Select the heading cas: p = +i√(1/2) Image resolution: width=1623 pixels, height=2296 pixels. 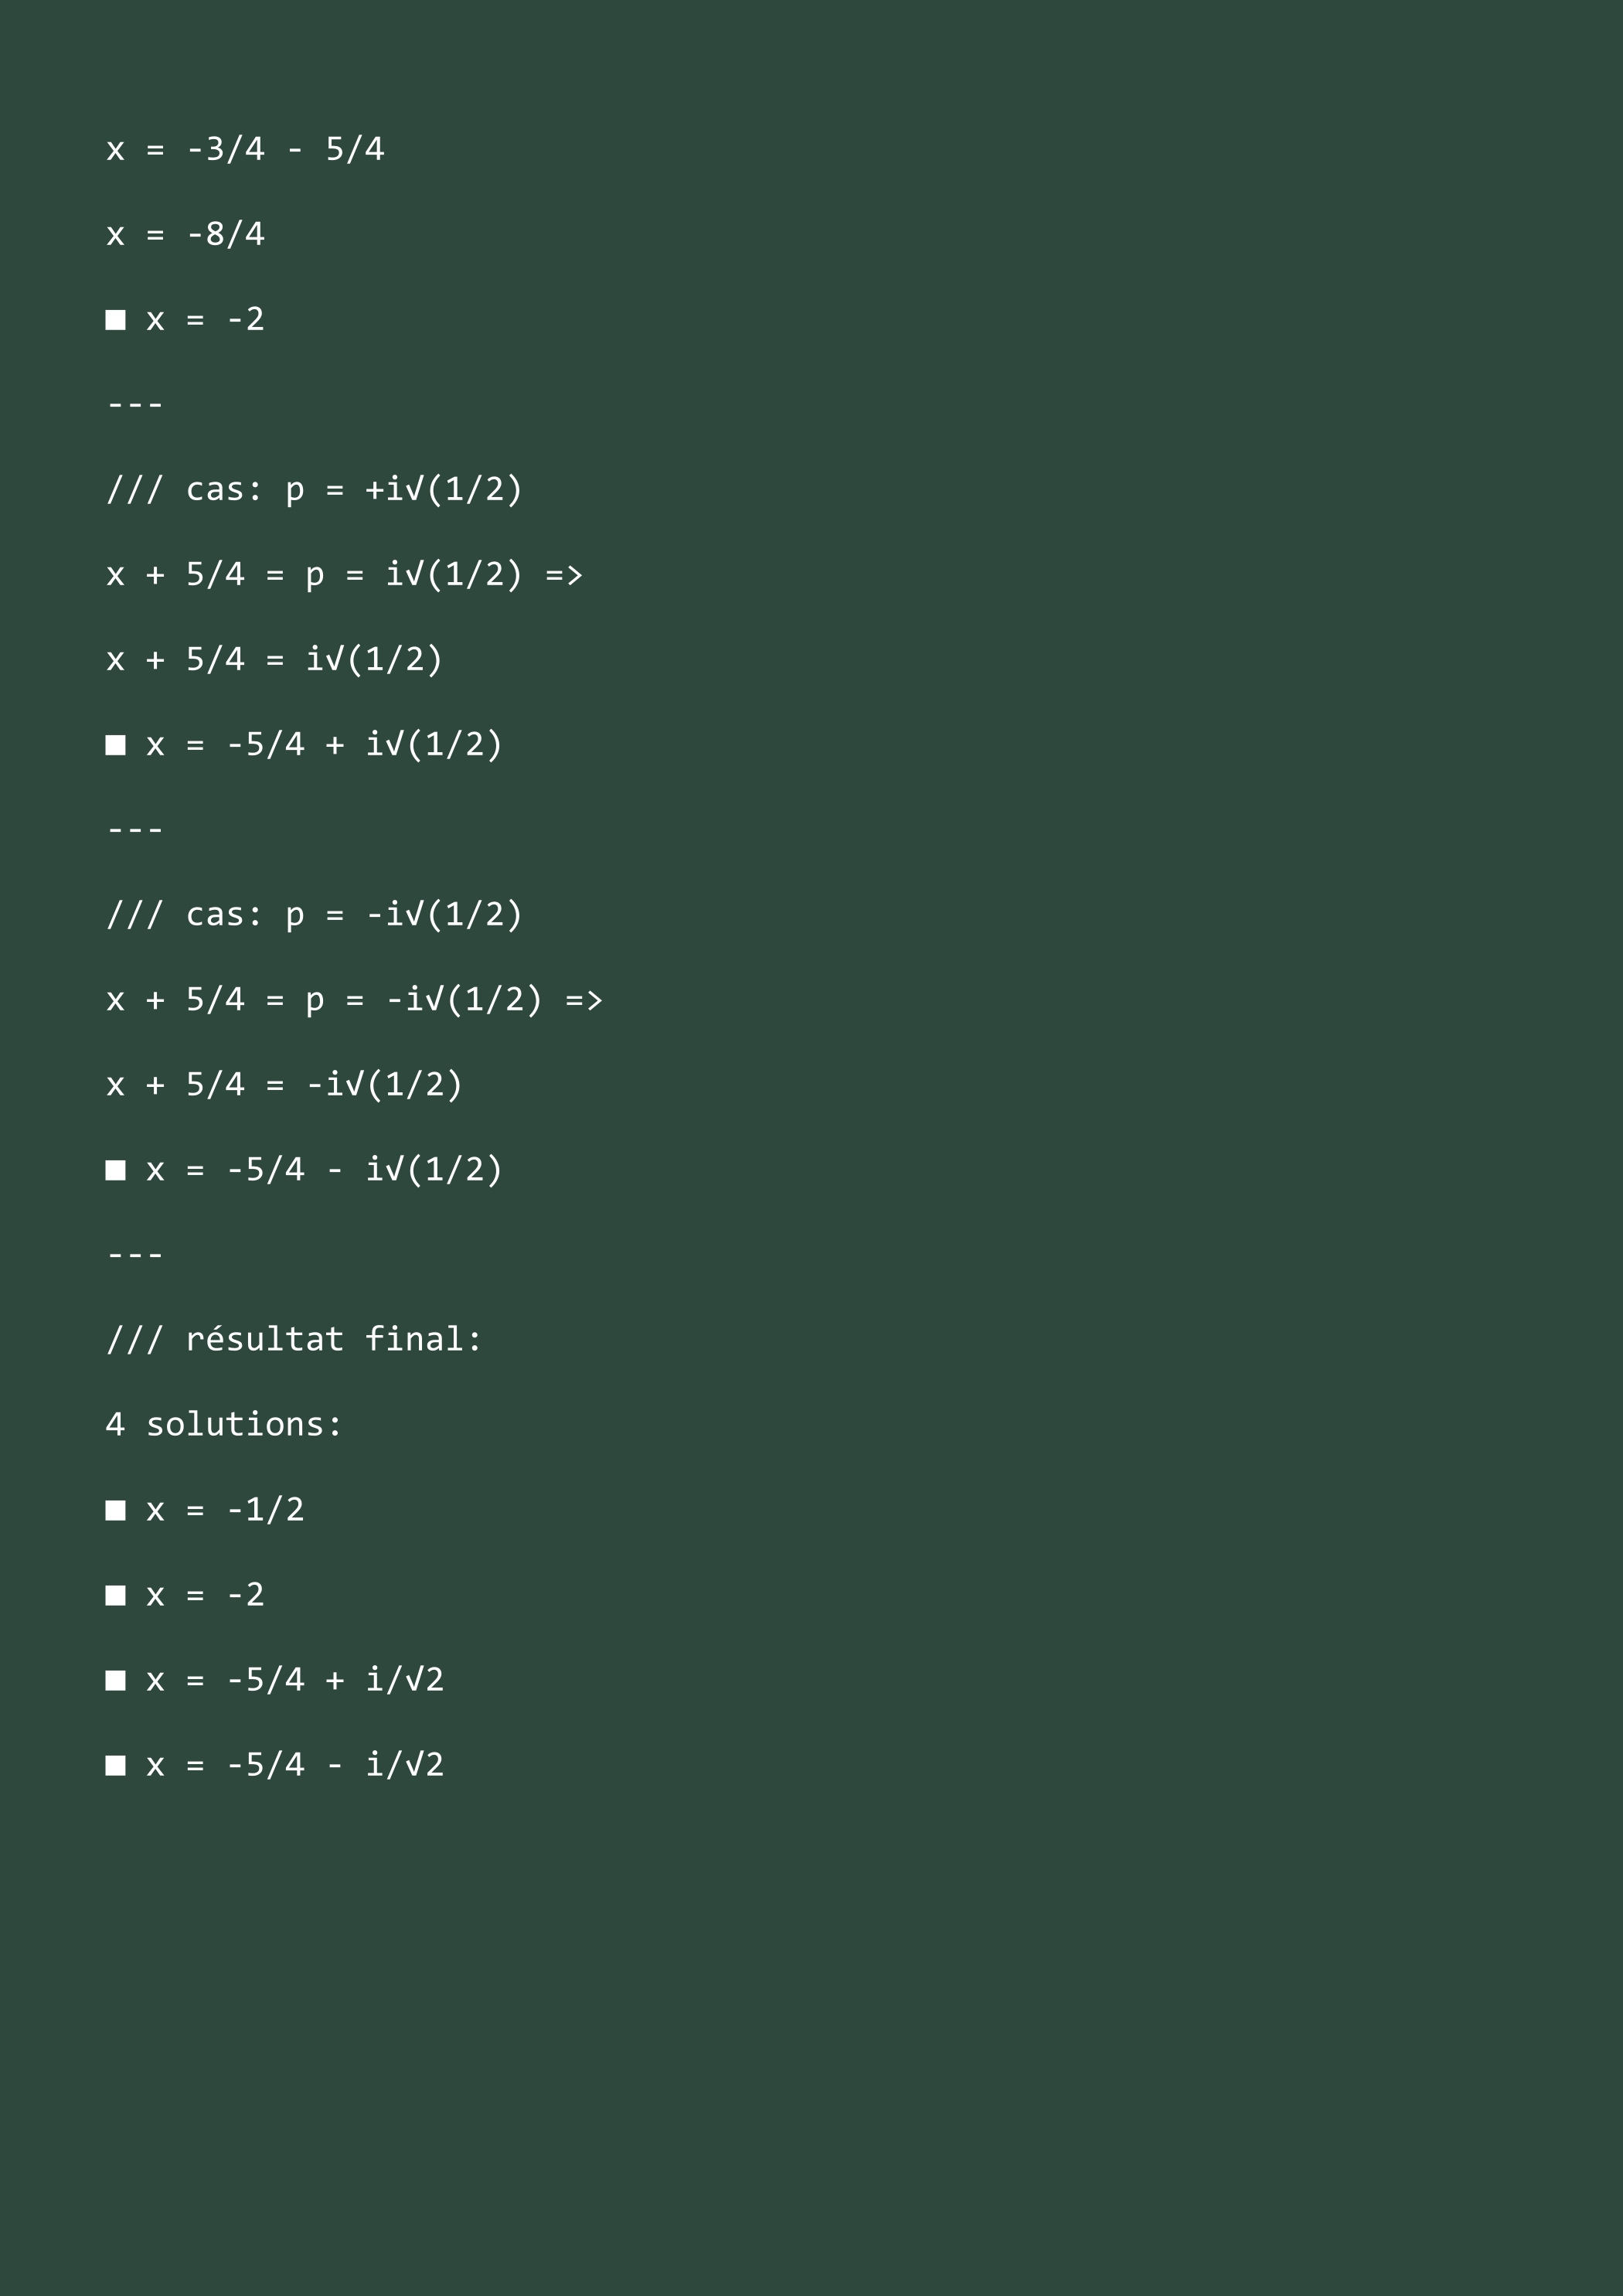point(314,489)
